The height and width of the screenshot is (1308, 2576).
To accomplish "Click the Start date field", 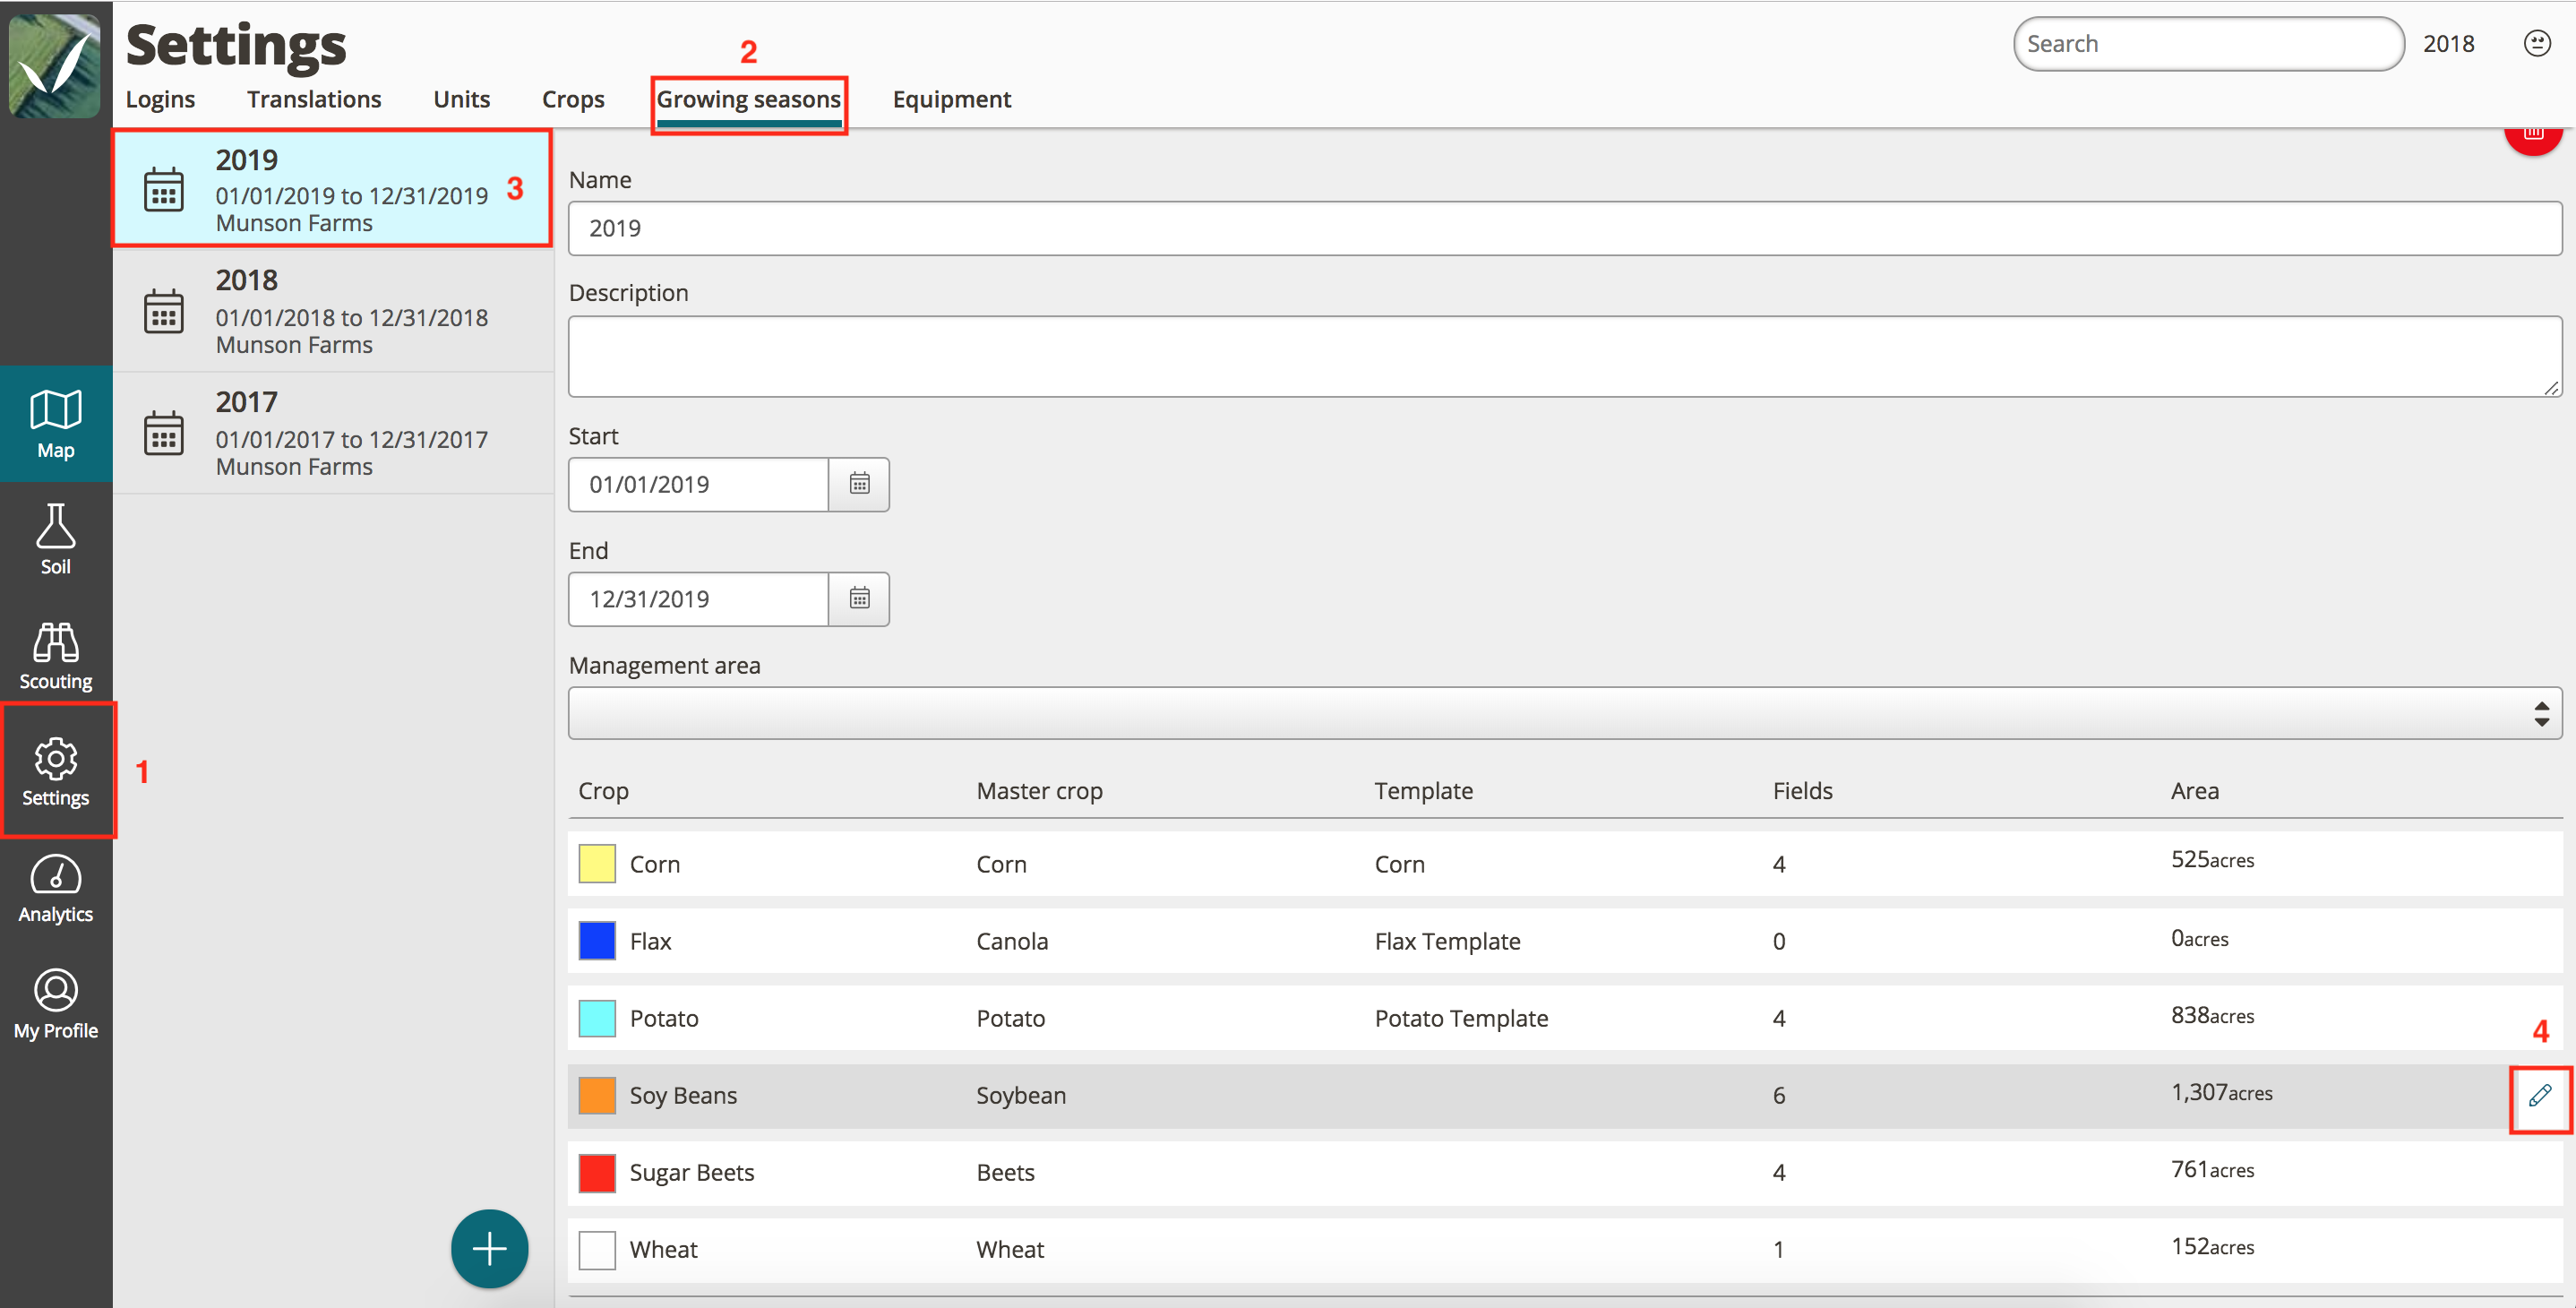I will point(699,484).
